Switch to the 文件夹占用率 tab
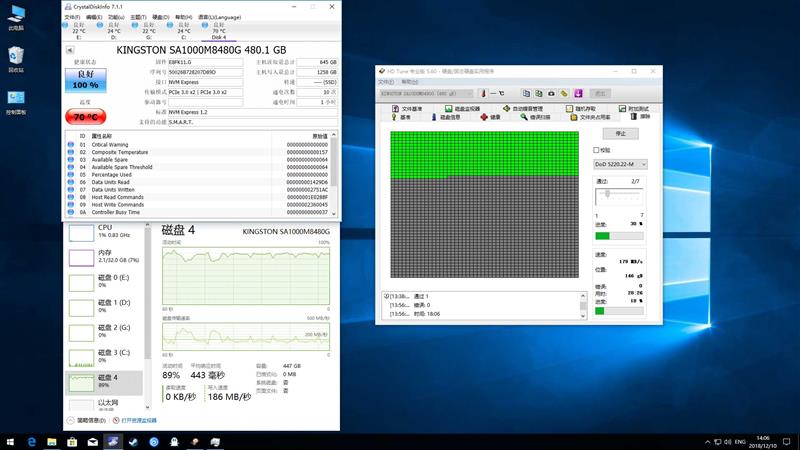The height and width of the screenshot is (450, 800). [590, 117]
